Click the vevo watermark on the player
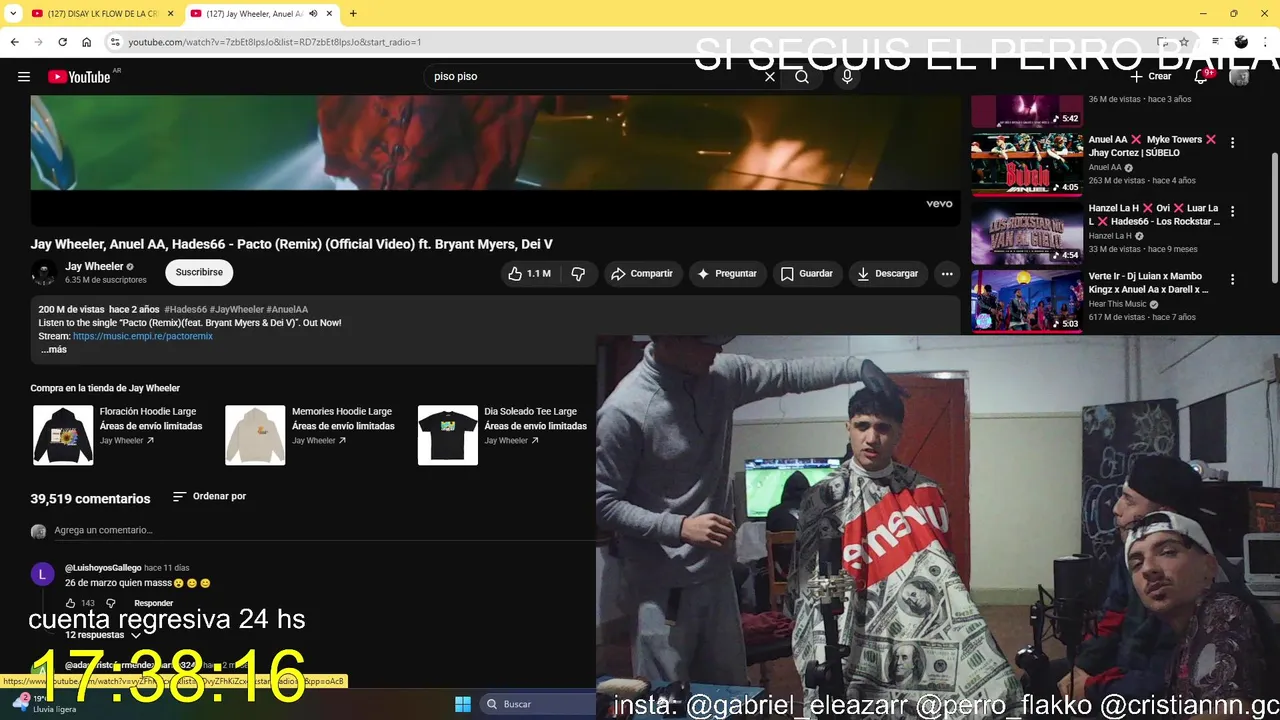 [x=939, y=204]
